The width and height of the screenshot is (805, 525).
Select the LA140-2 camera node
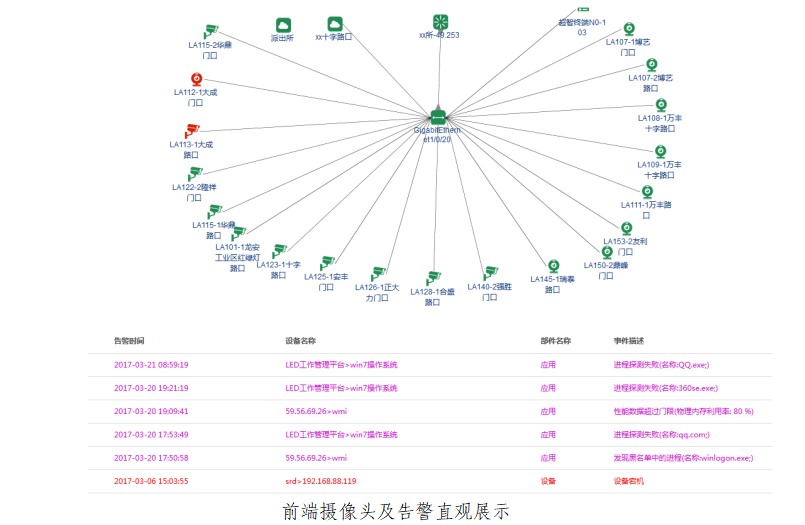tap(490, 273)
